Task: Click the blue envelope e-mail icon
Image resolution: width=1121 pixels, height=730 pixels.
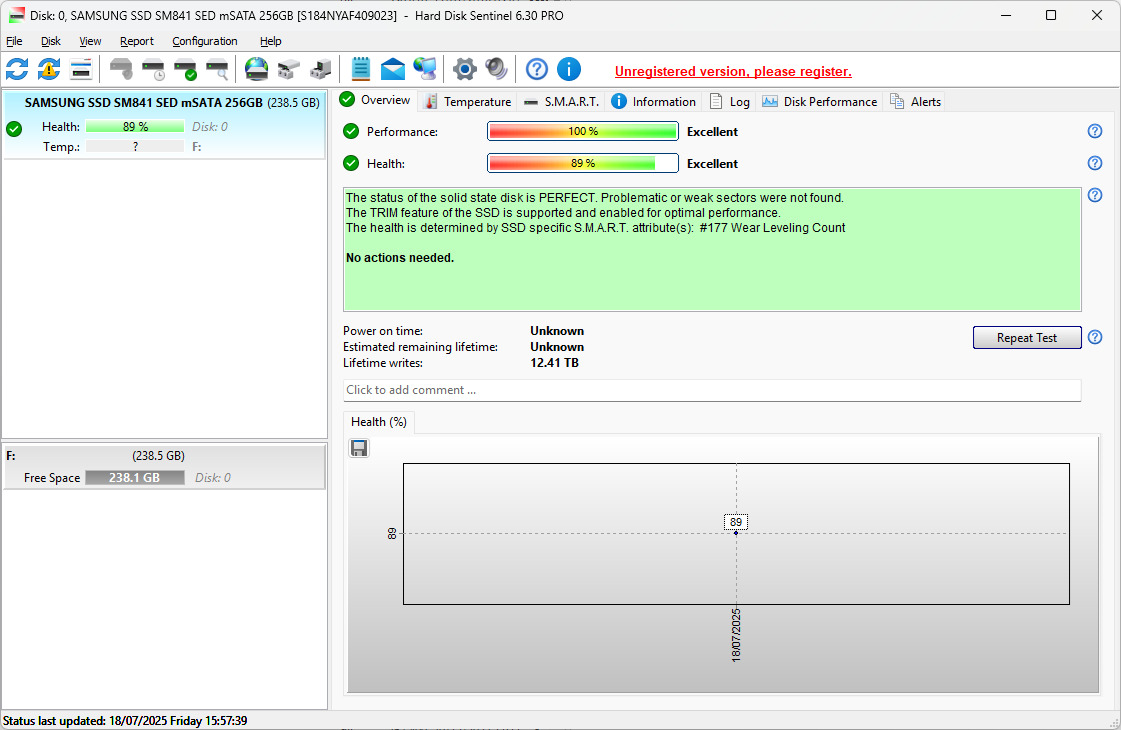Action: click(392, 69)
